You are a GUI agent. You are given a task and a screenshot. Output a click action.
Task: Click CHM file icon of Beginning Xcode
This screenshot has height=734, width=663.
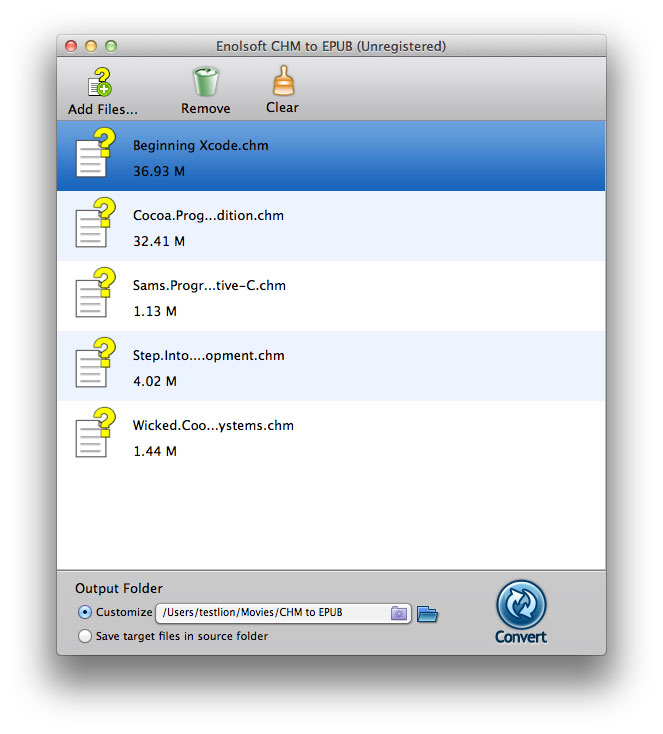point(96,153)
